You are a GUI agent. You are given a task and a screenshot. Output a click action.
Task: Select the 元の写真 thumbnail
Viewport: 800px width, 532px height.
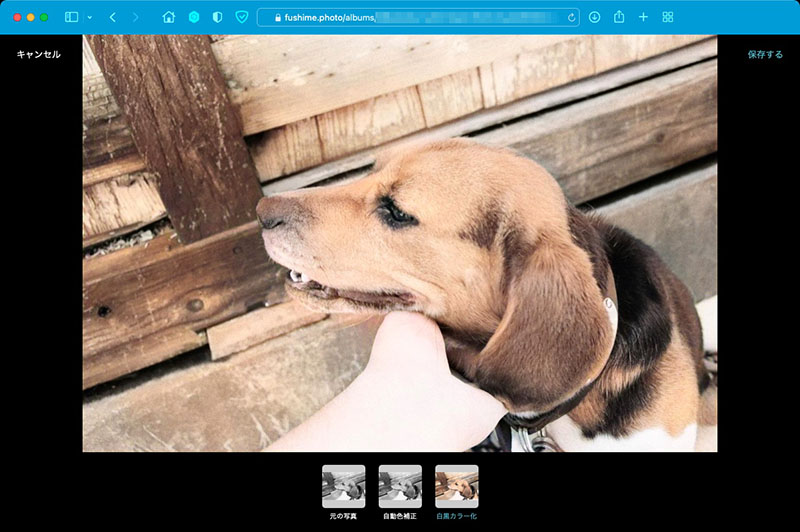343,487
